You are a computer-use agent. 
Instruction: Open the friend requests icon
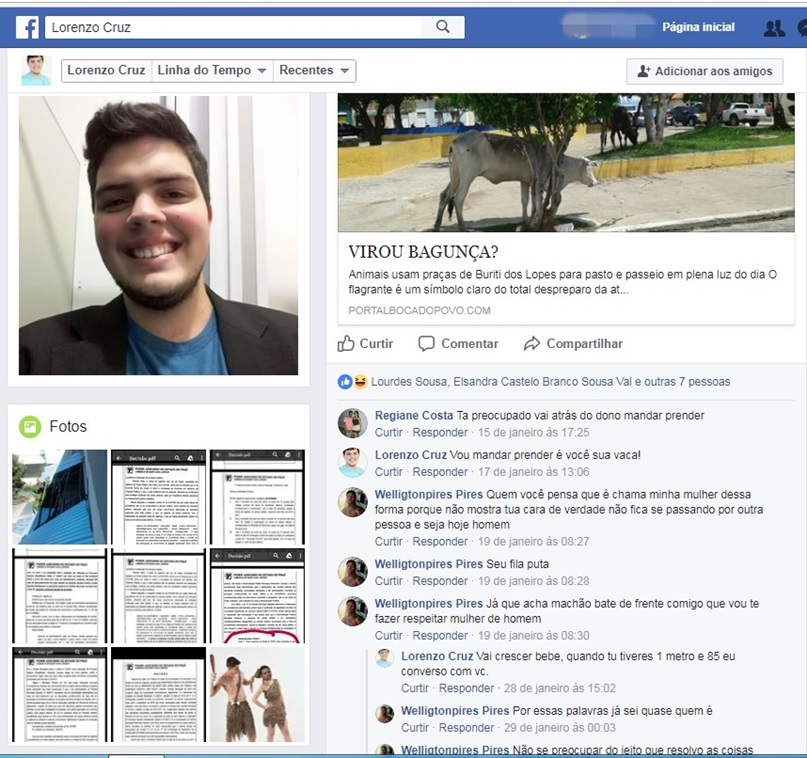point(773,28)
